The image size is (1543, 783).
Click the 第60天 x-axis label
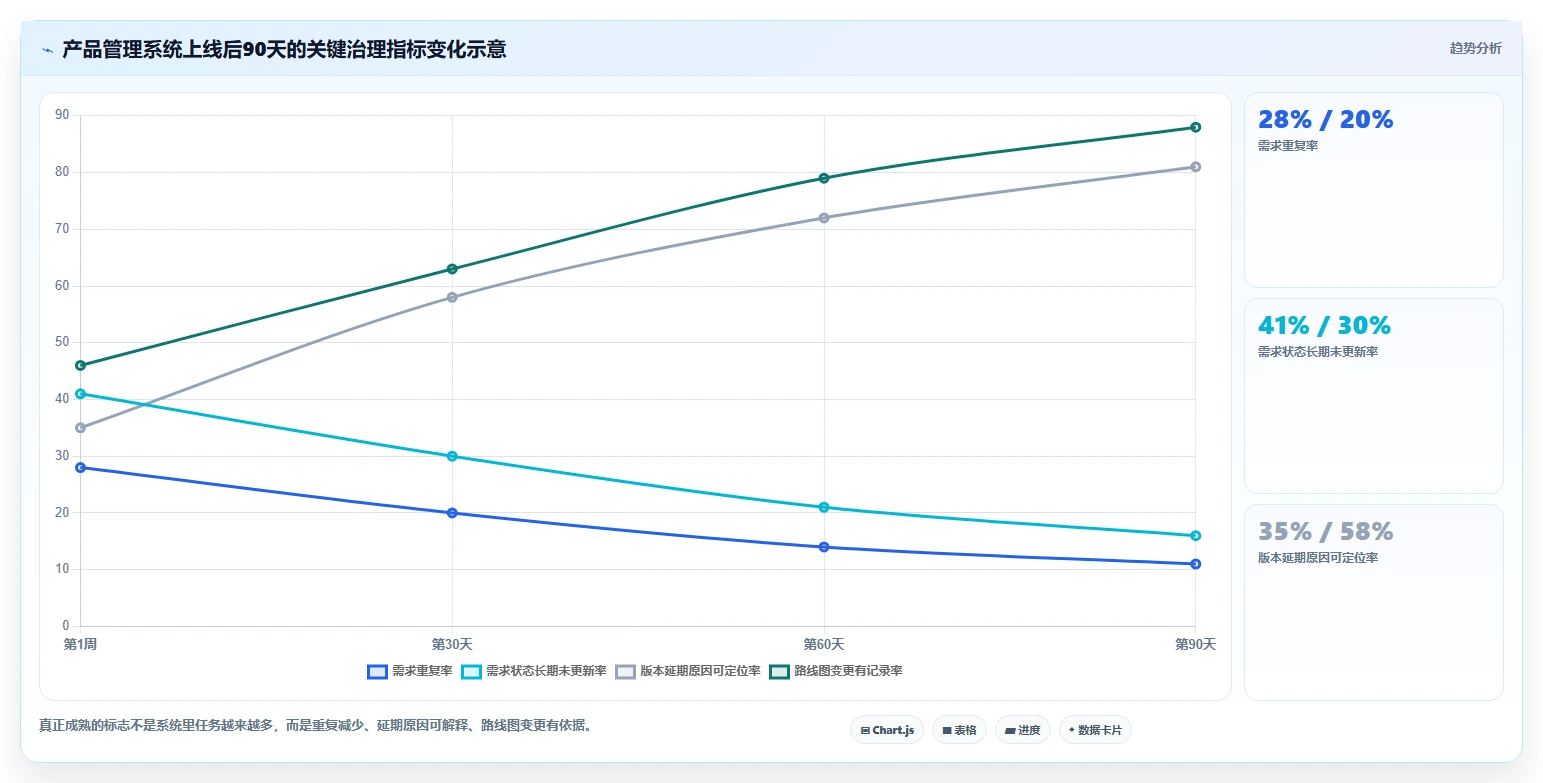coord(824,644)
